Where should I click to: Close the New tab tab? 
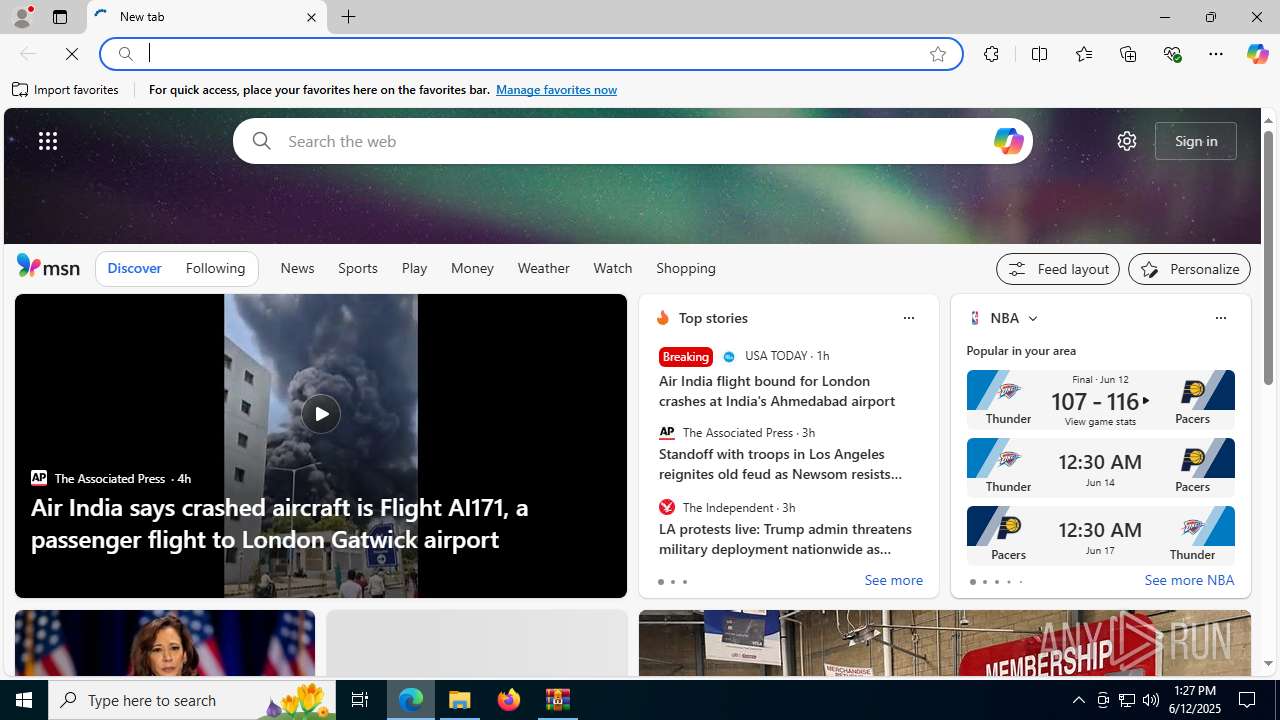coord(311,17)
